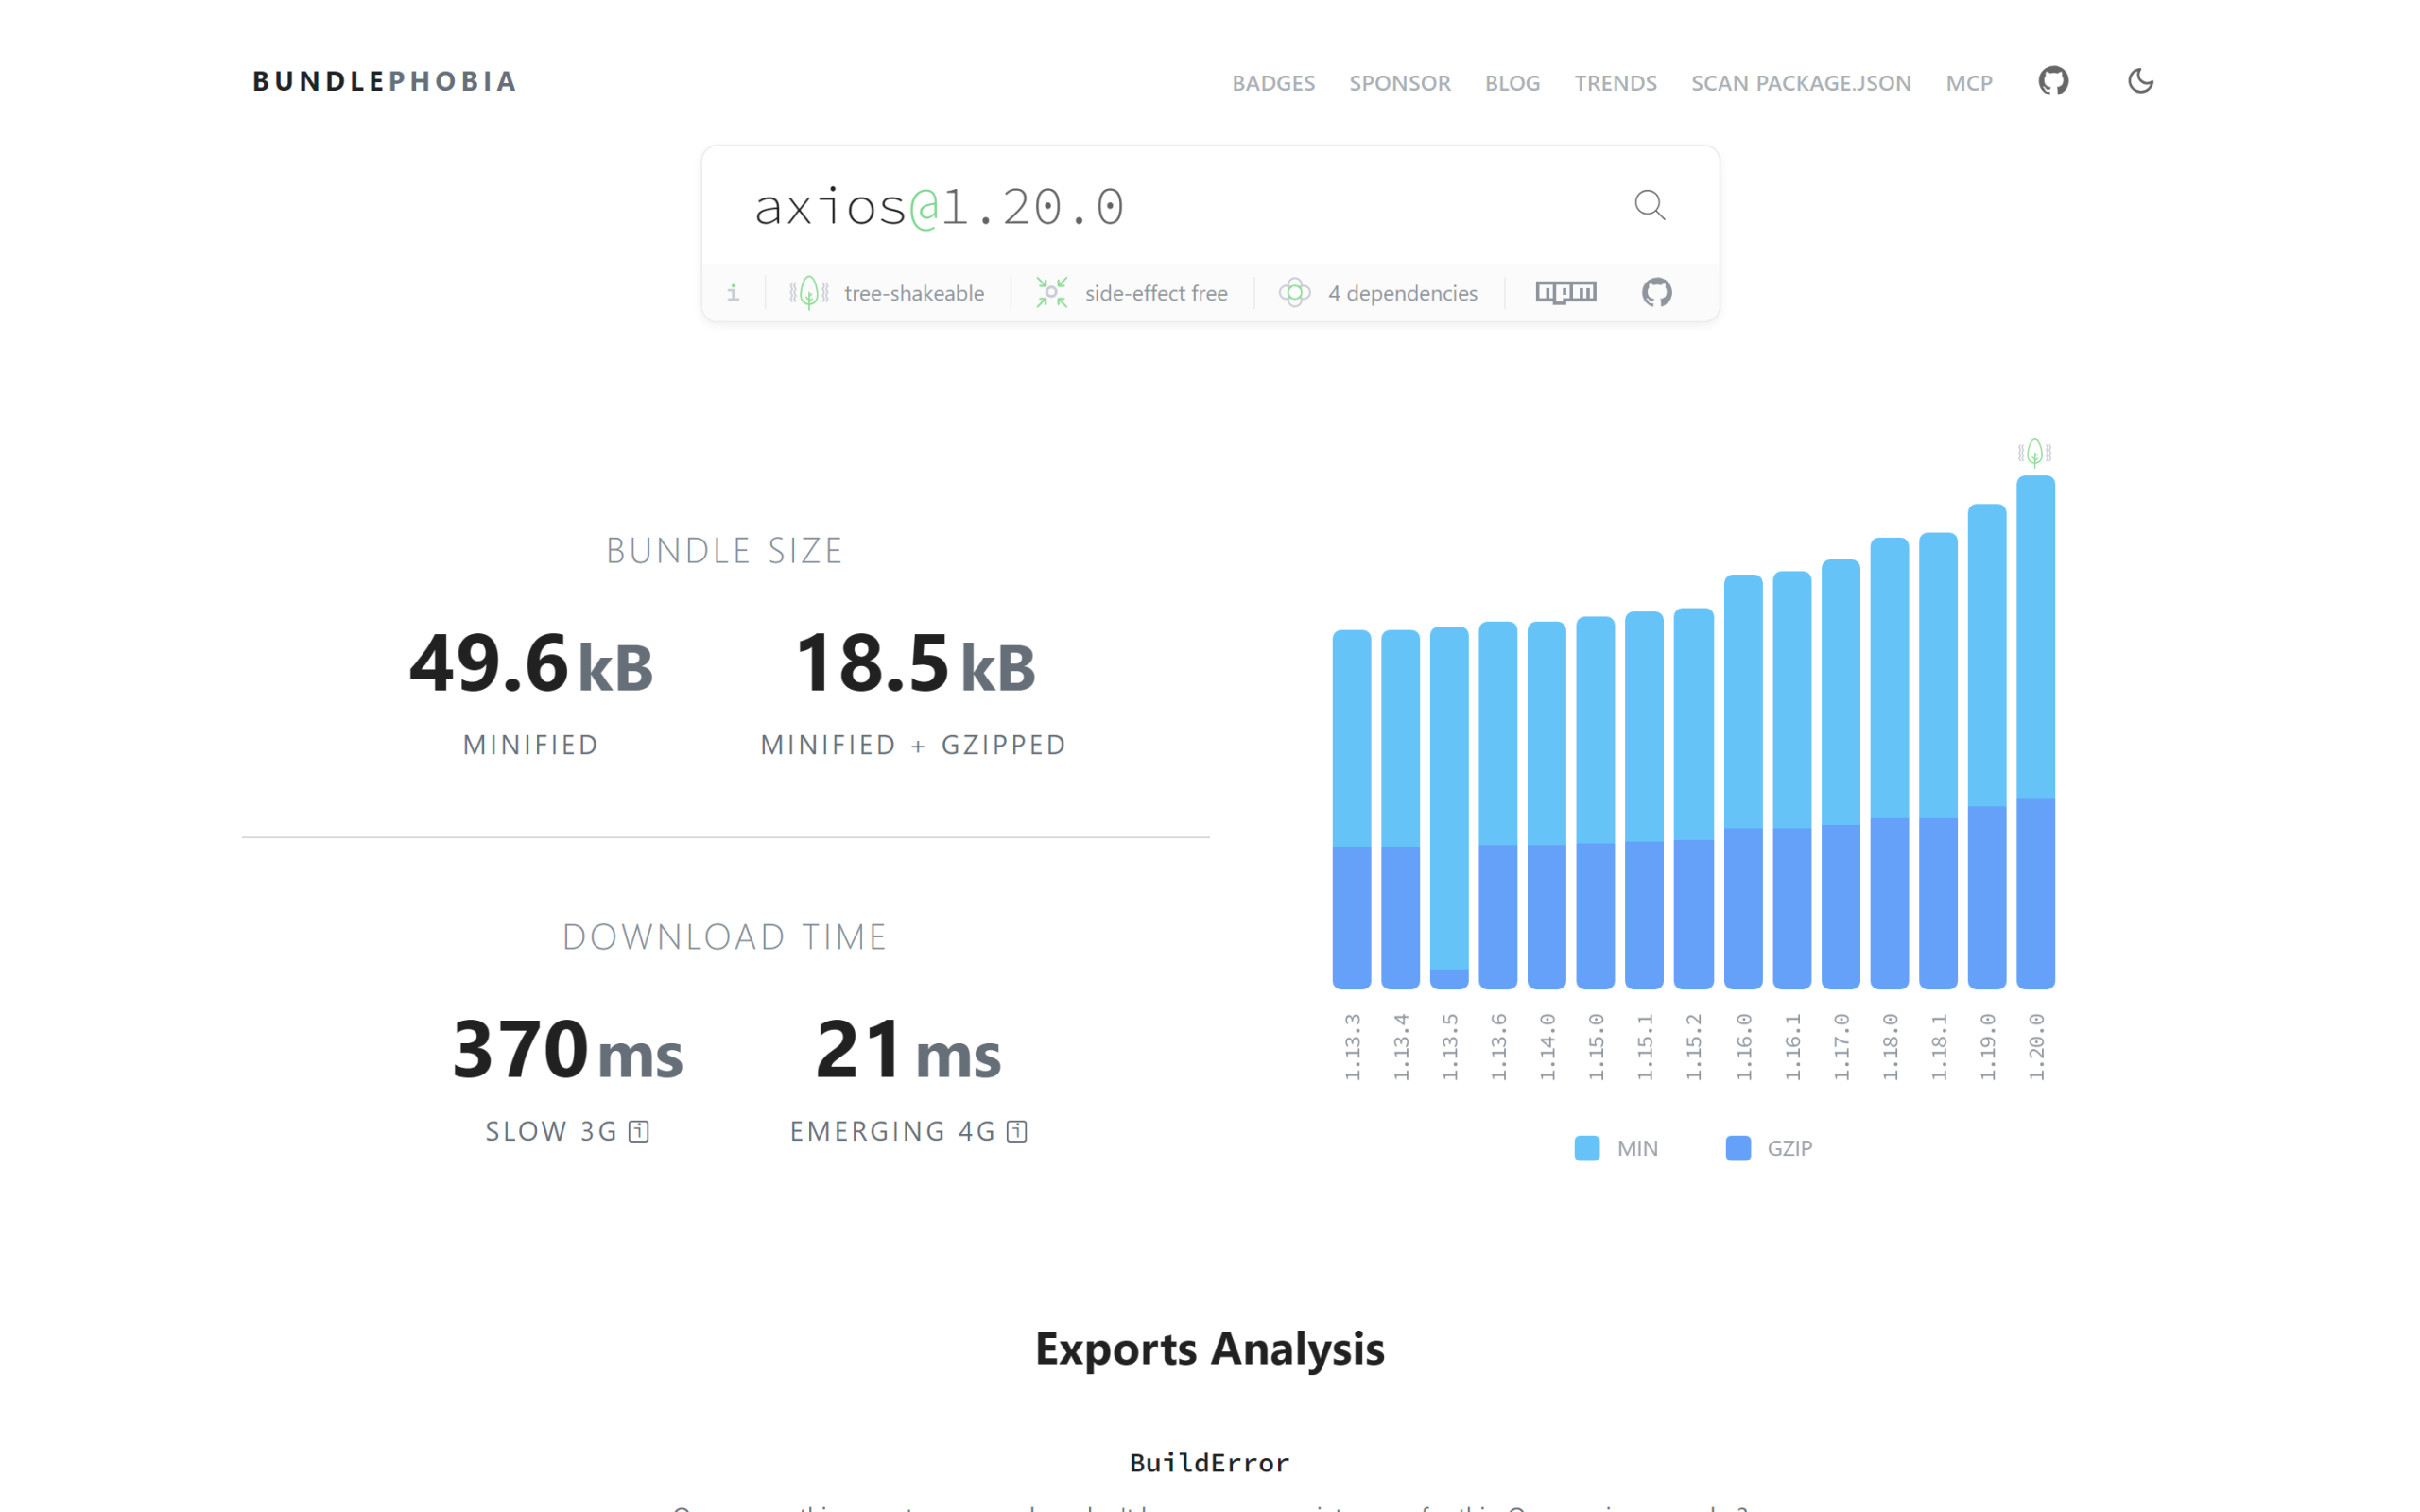Click the 'side-effect free' label

[1156, 293]
